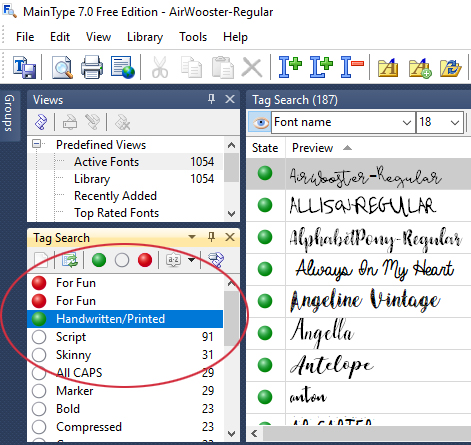
Task: Open the Library menu
Action: pyautogui.click(x=145, y=37)
